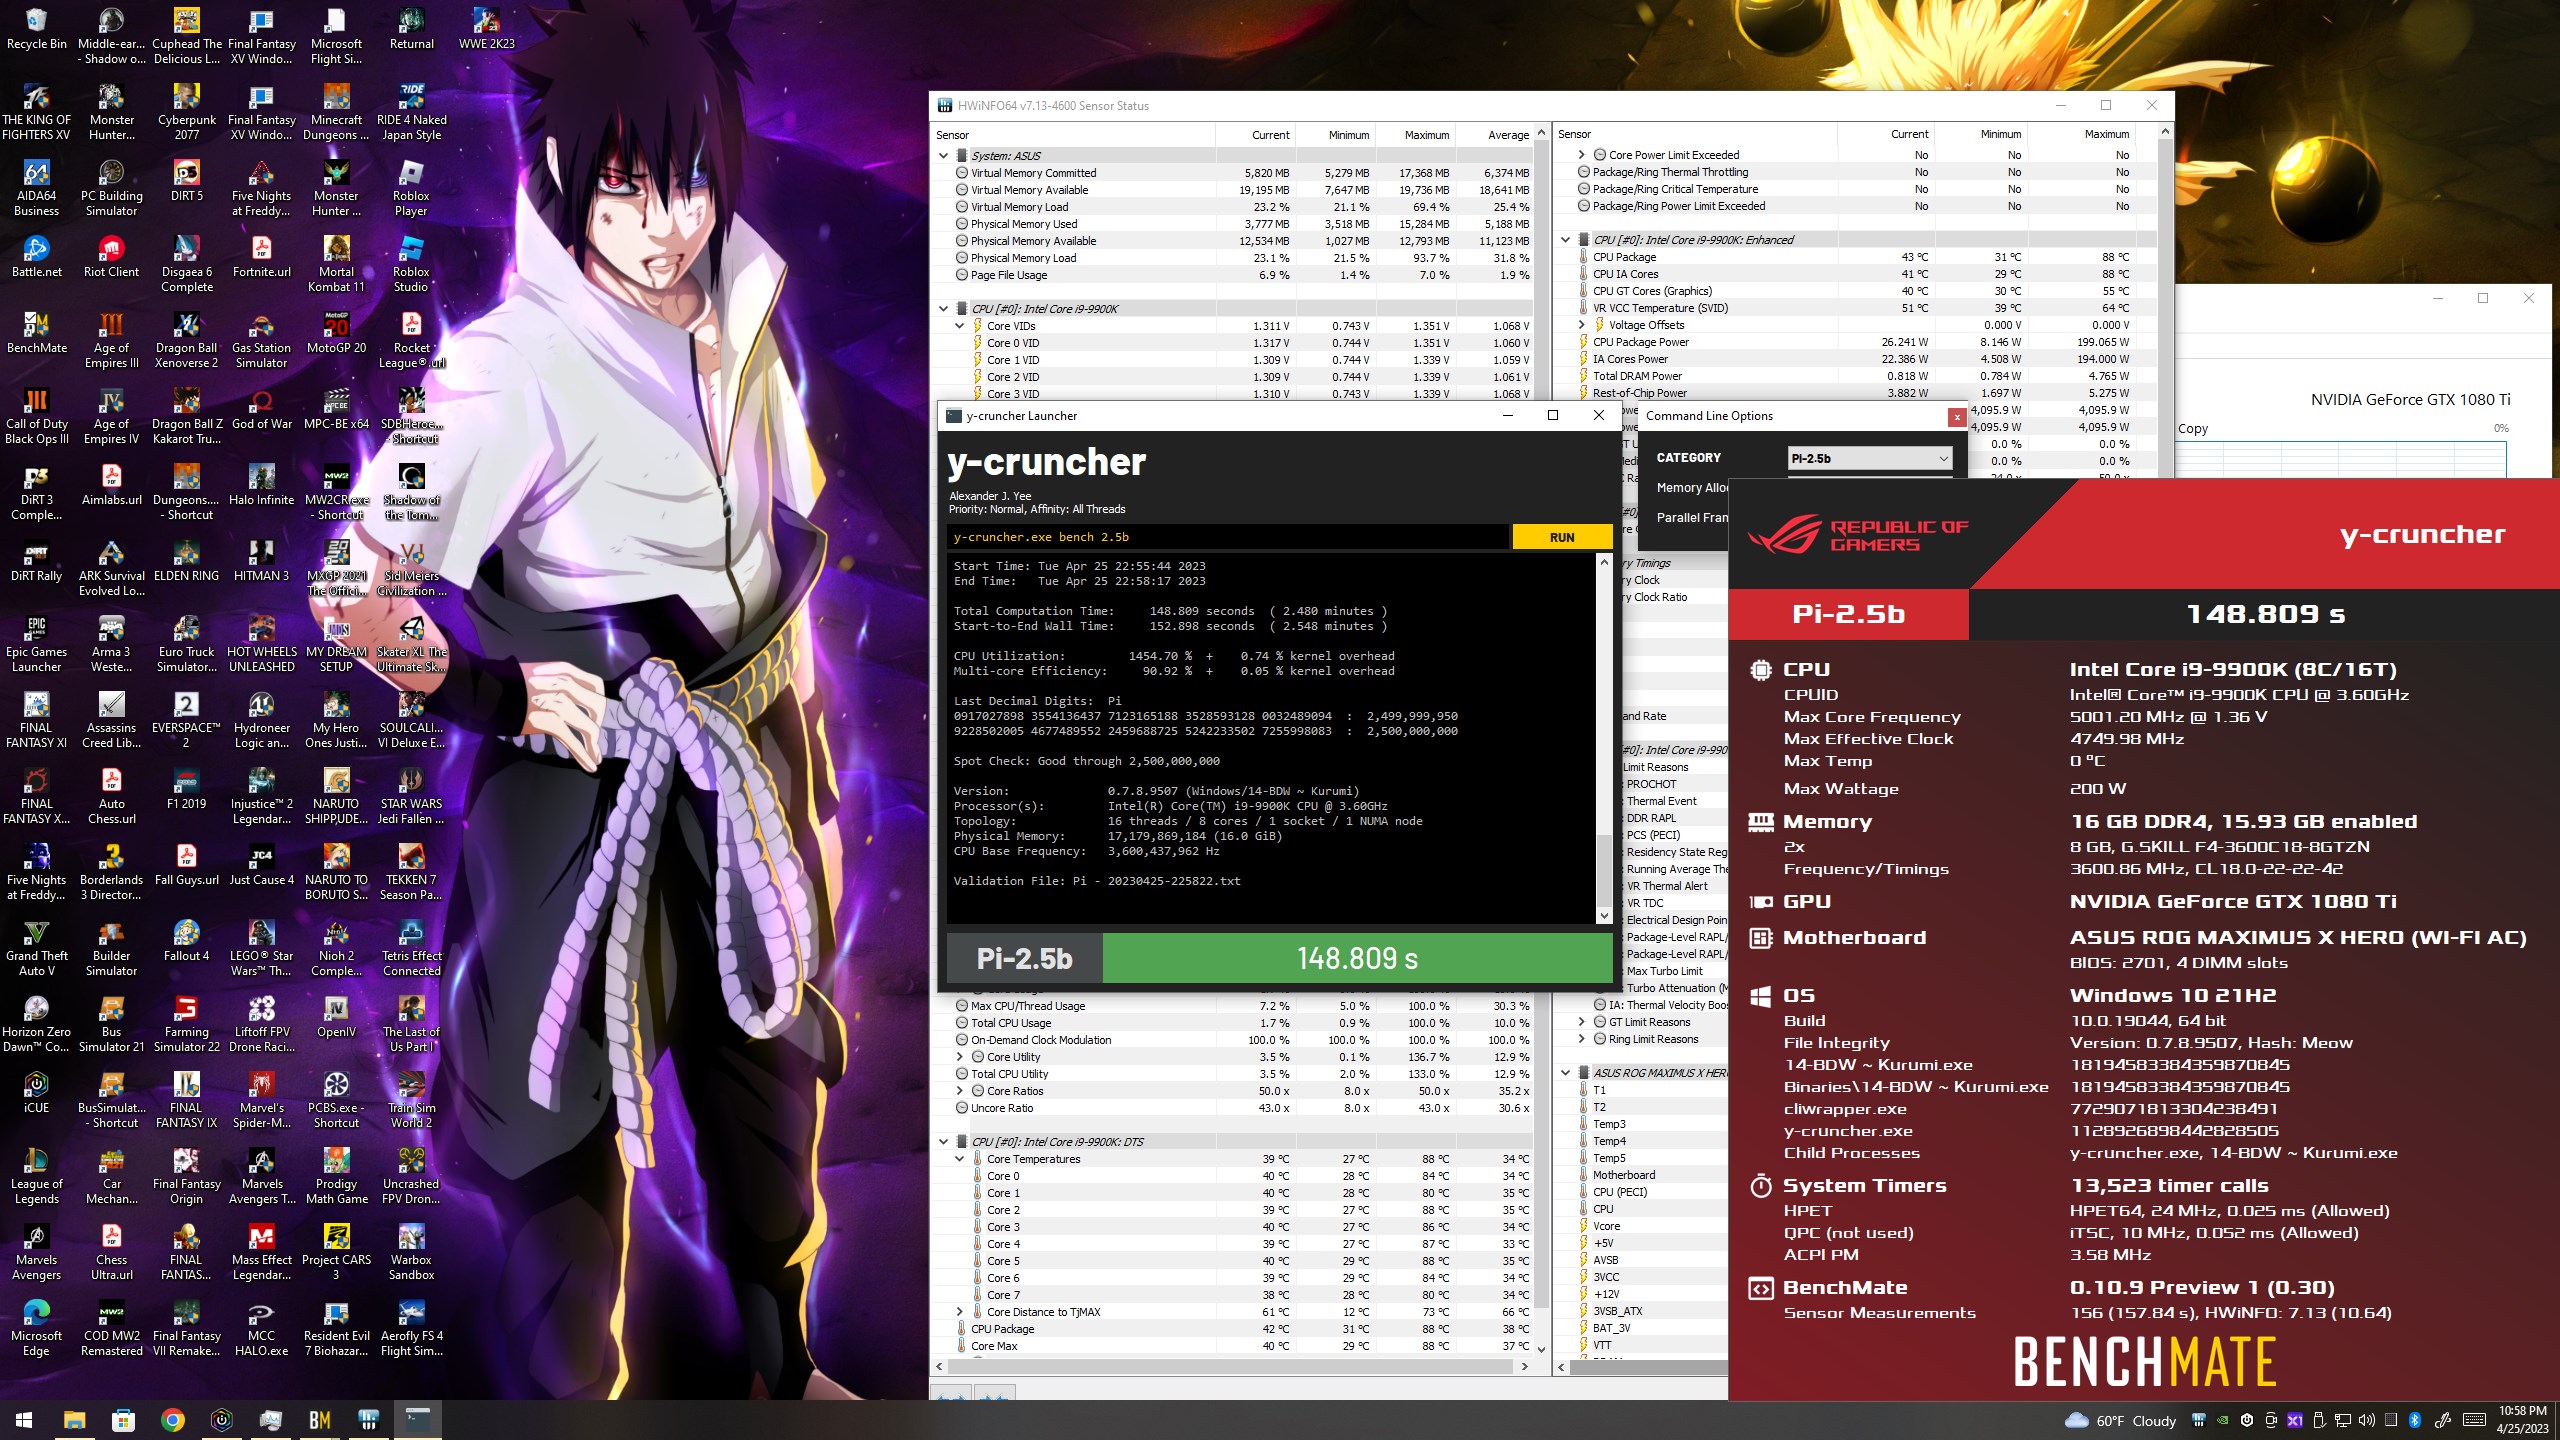The image size is (2560, 1440).
Task: Expand the Core Ratios node
Action: [959, 1091]
